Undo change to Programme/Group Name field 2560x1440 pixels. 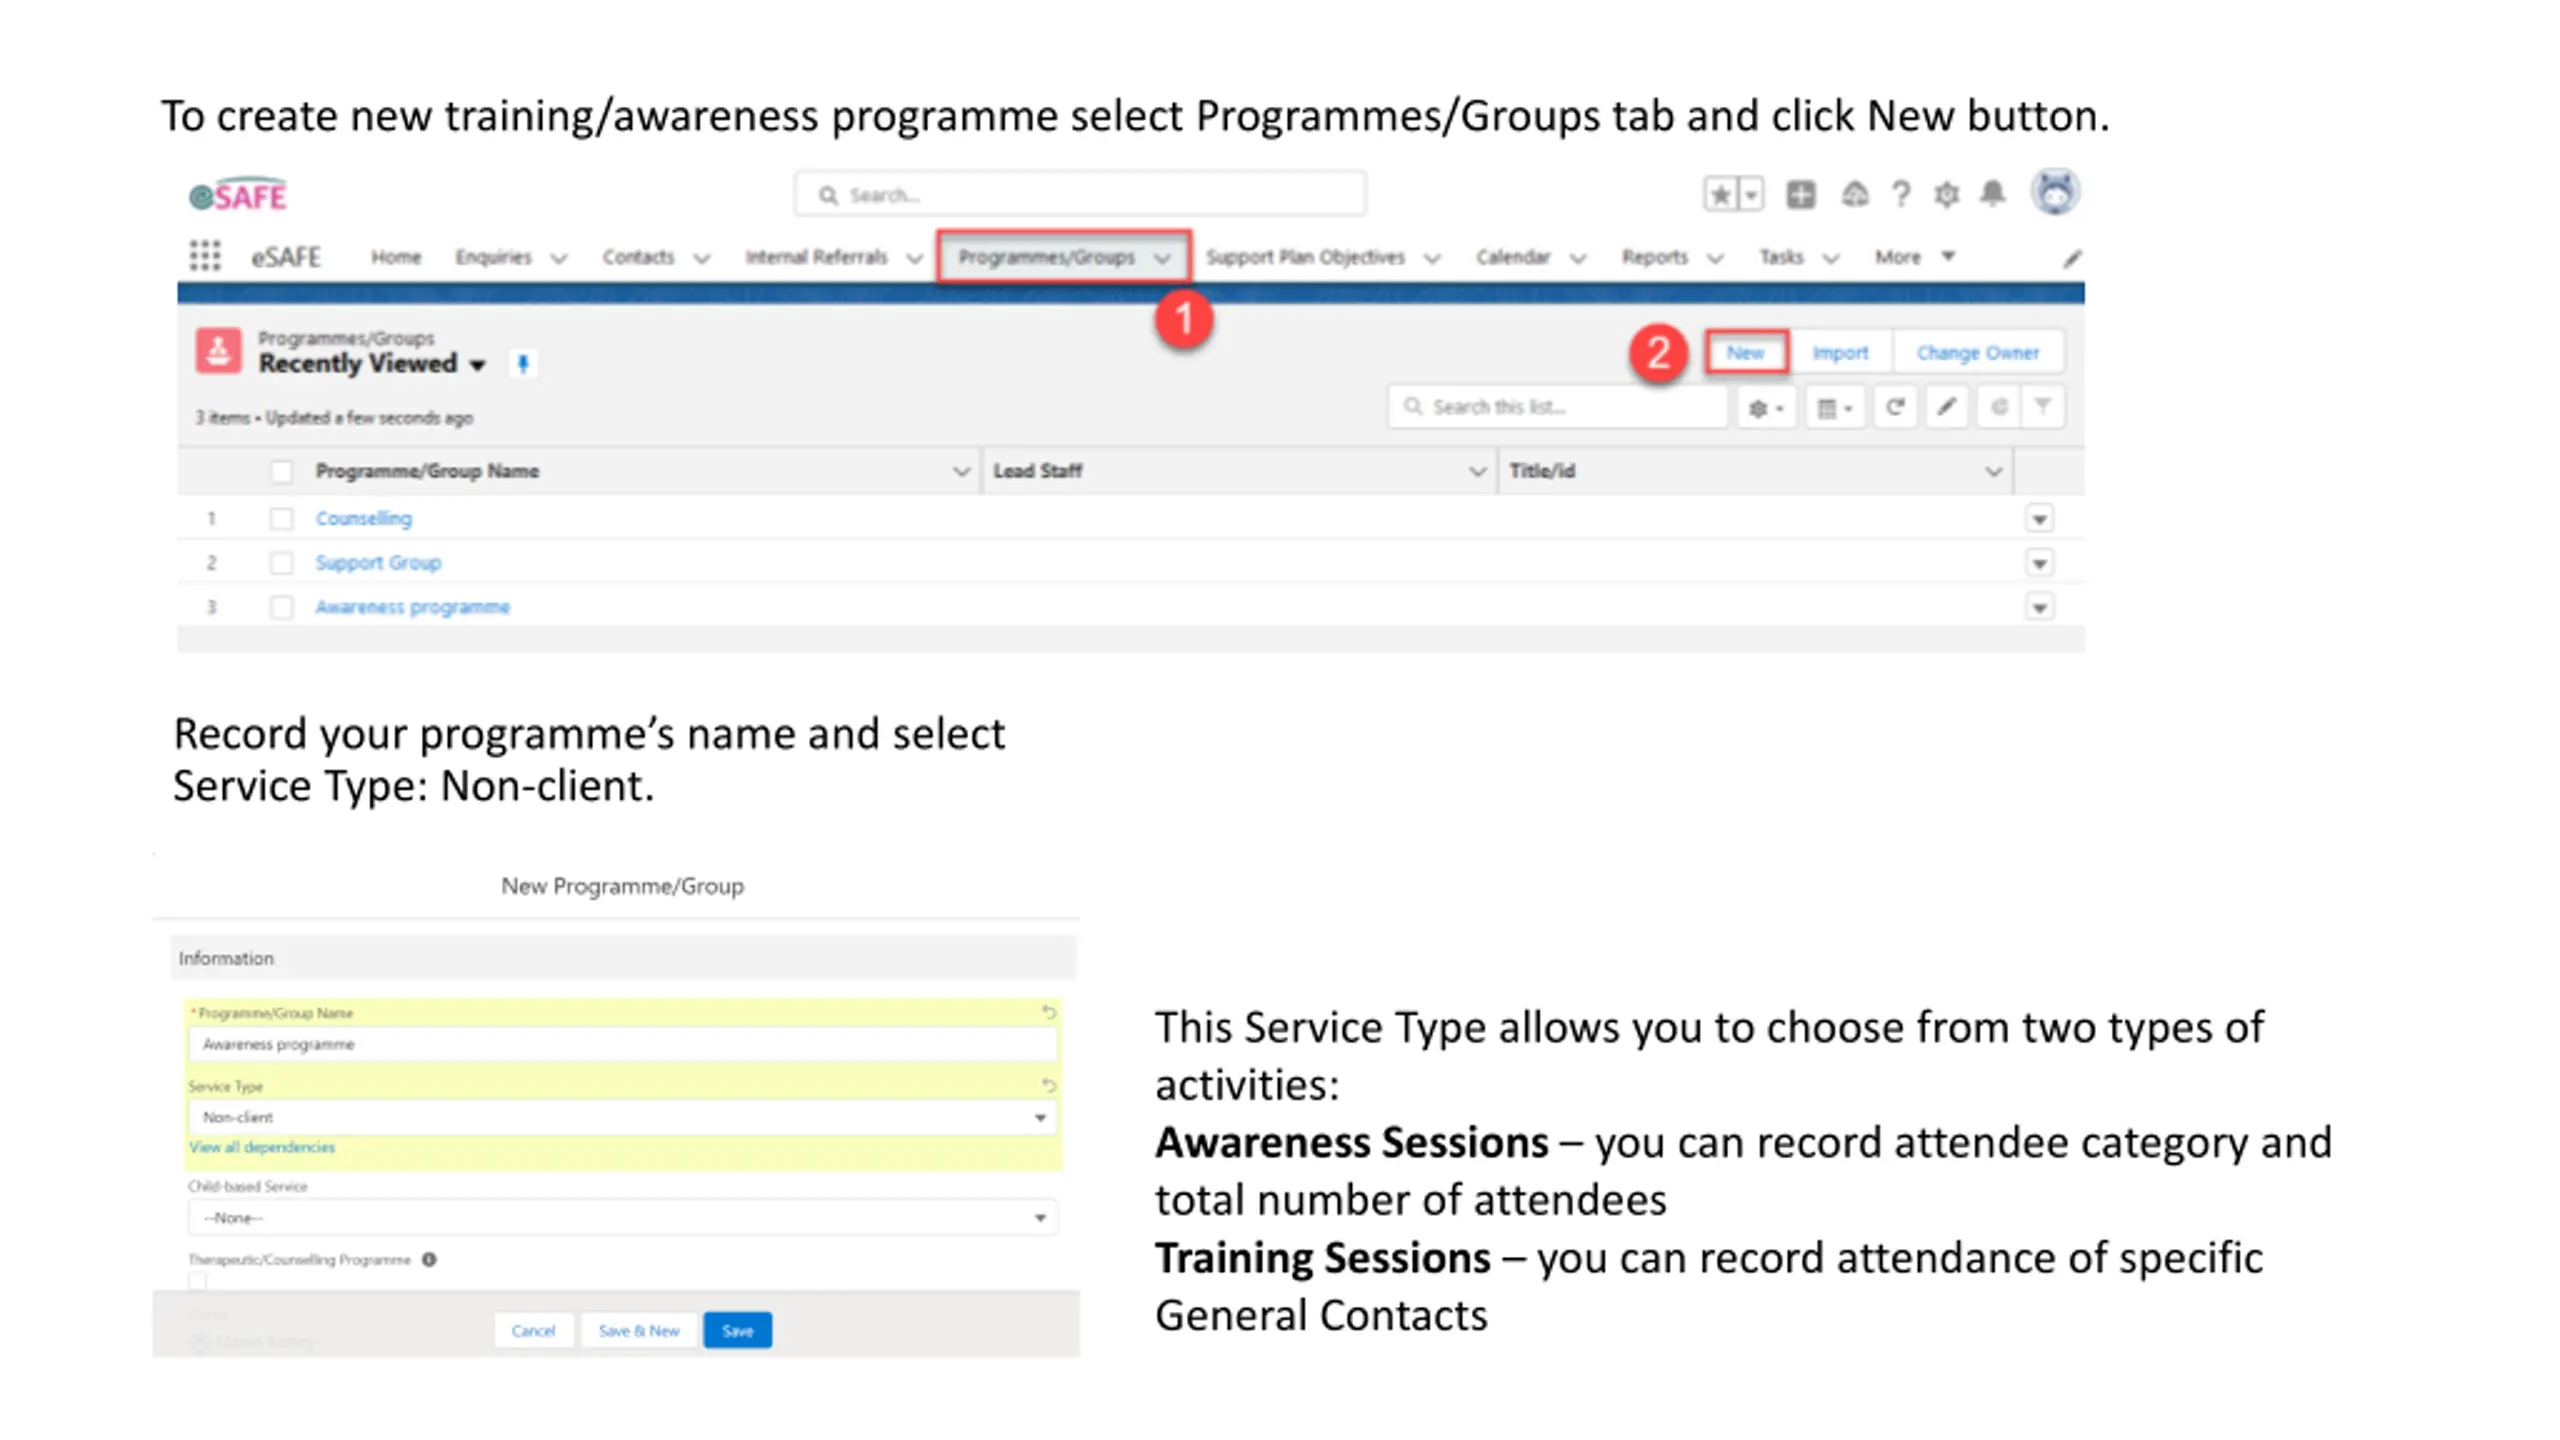point(1048,1012)
